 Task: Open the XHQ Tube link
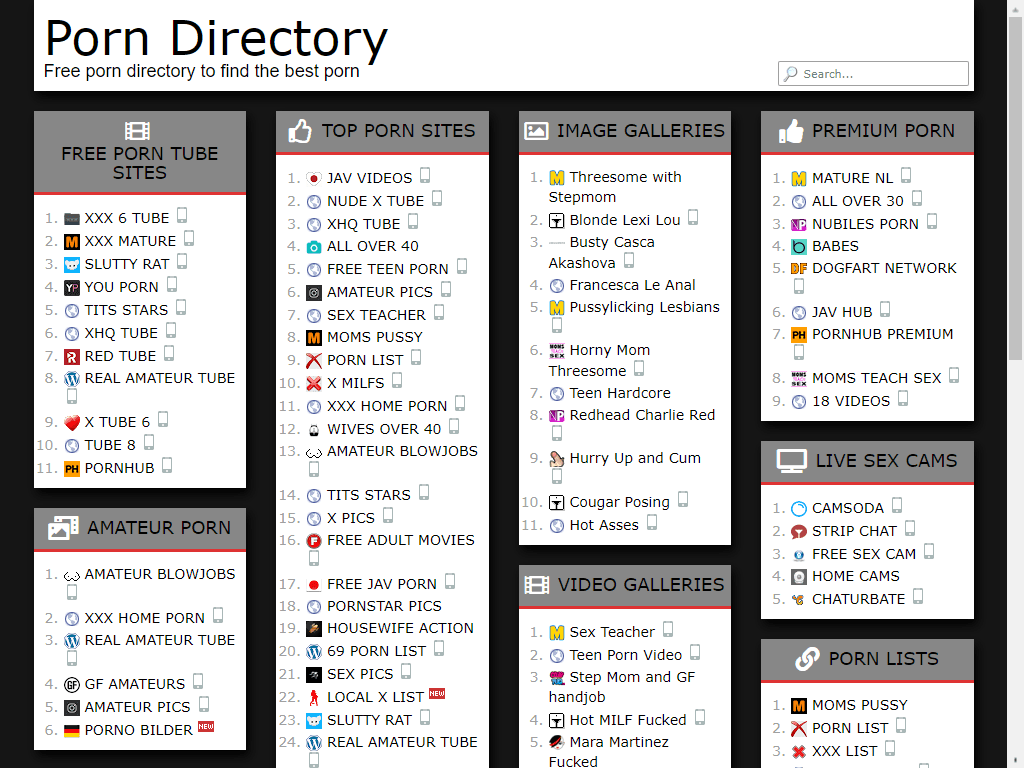click(363, 223)
